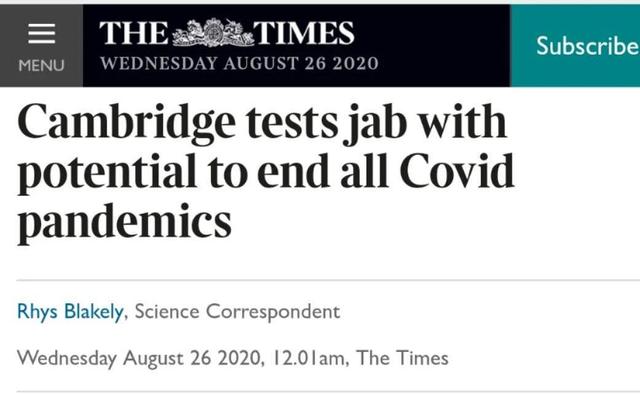Click the empty dark area of the masthead bar
640x395 pixels.
445,45
